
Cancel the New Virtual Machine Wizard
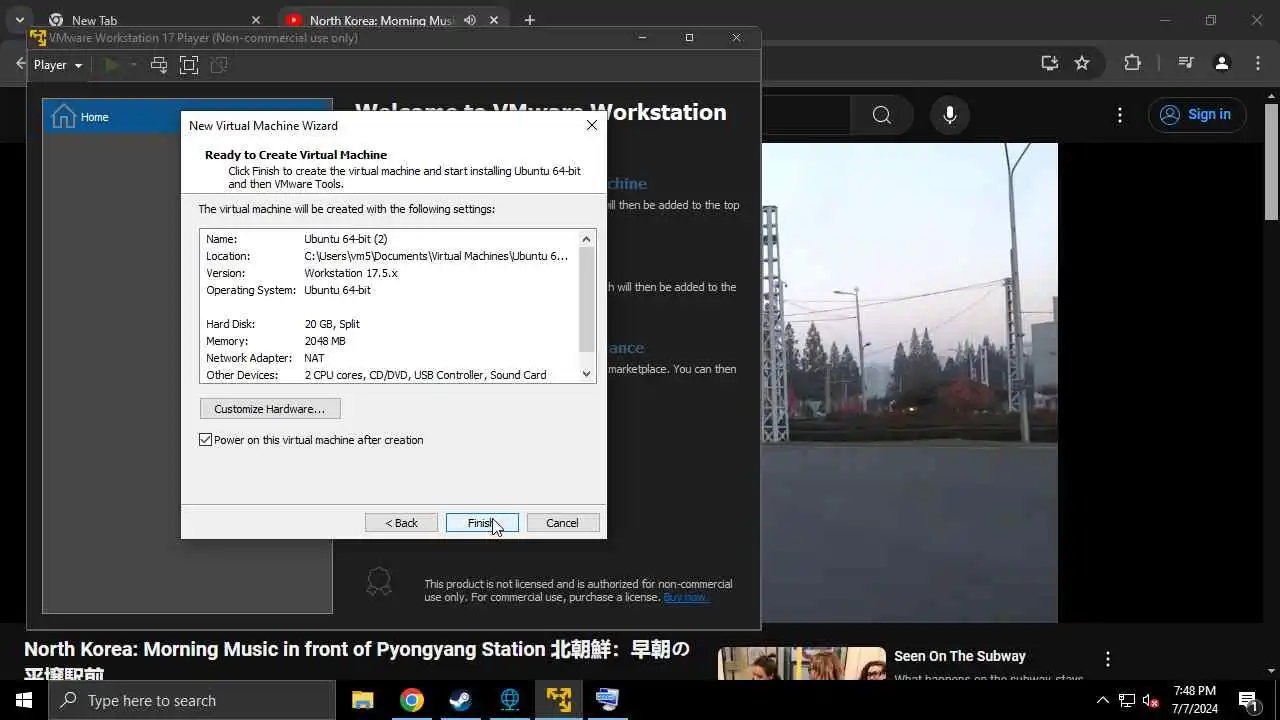pyautogui.click(x=562, y=523)
